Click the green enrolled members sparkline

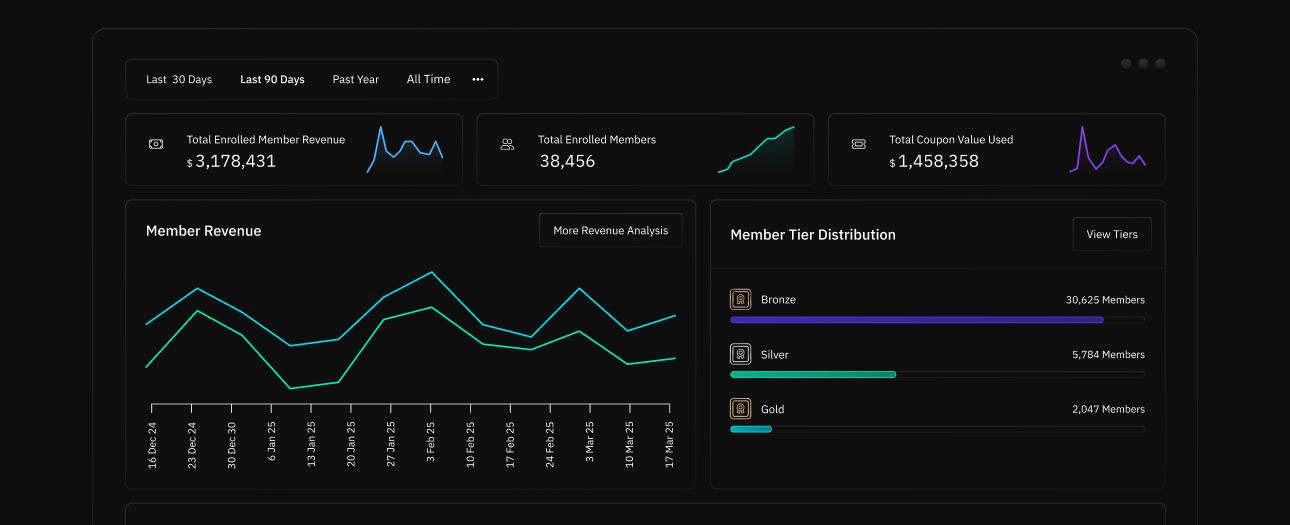point(756,150)
